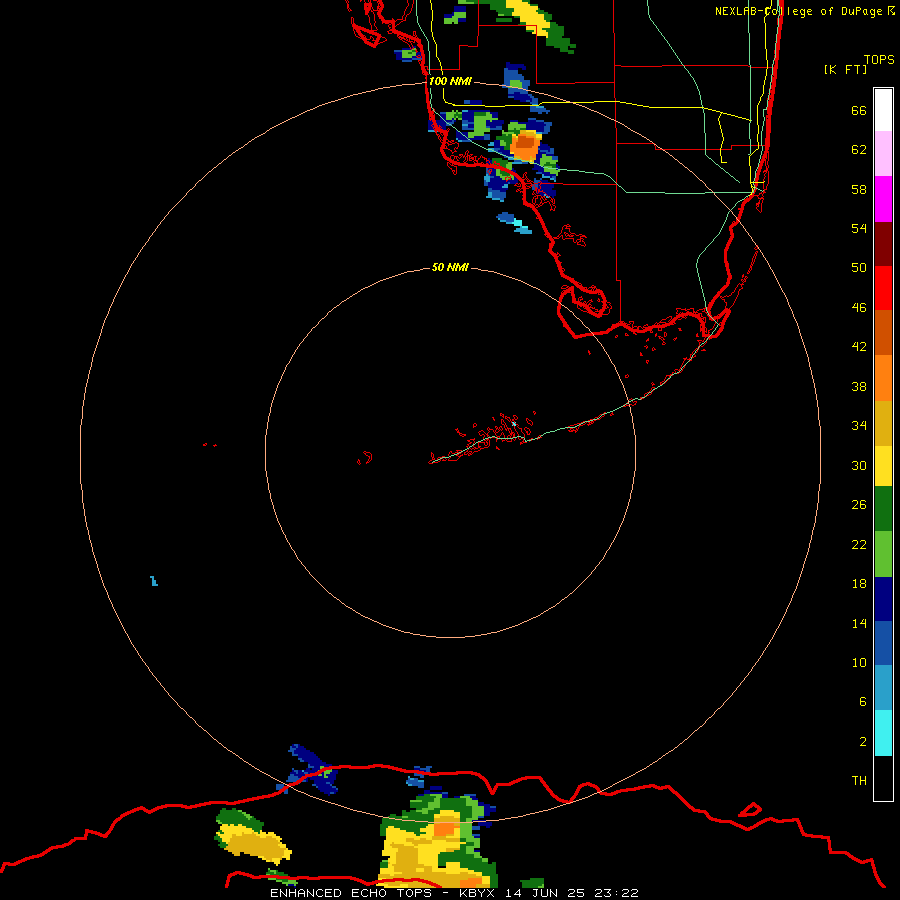This screenshot has width=900, height=900.
Task: Click the black TH threshold swatch
Action: click(x=883, y=778)
